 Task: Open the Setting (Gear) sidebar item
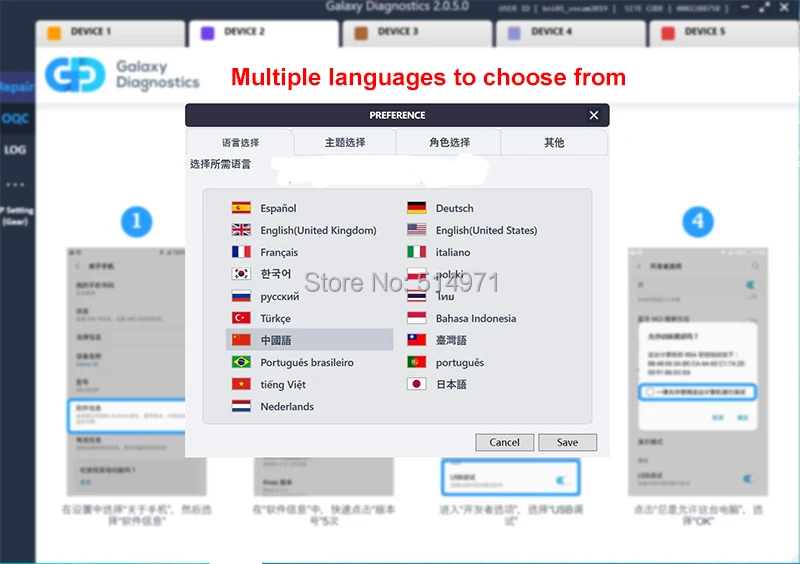click(16, 215)
